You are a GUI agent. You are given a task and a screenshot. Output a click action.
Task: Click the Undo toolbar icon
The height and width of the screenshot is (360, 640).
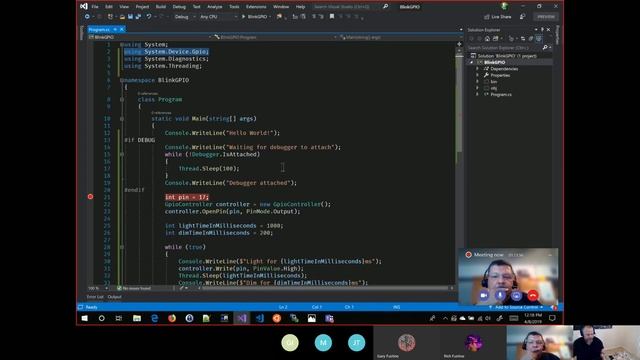(x=149, y=17)
